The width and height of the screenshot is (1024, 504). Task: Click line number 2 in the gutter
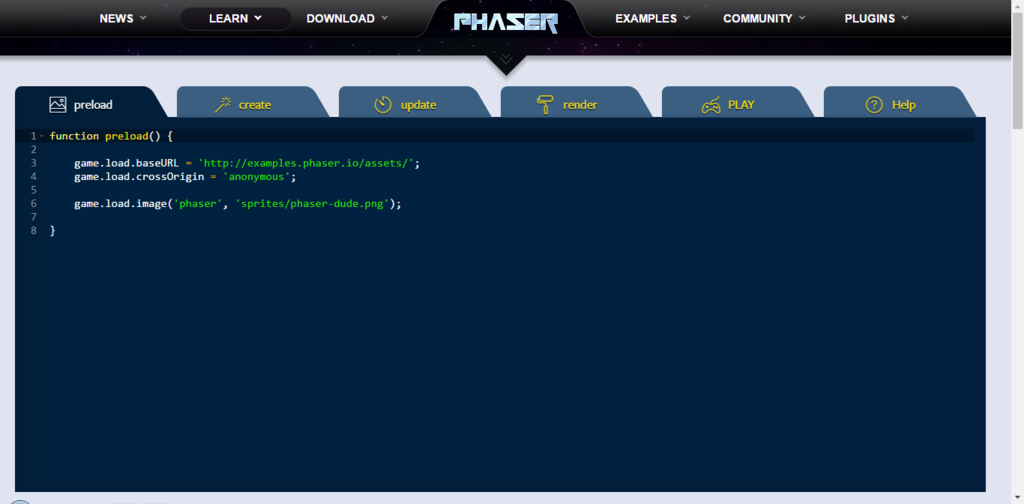pos(33,150)
